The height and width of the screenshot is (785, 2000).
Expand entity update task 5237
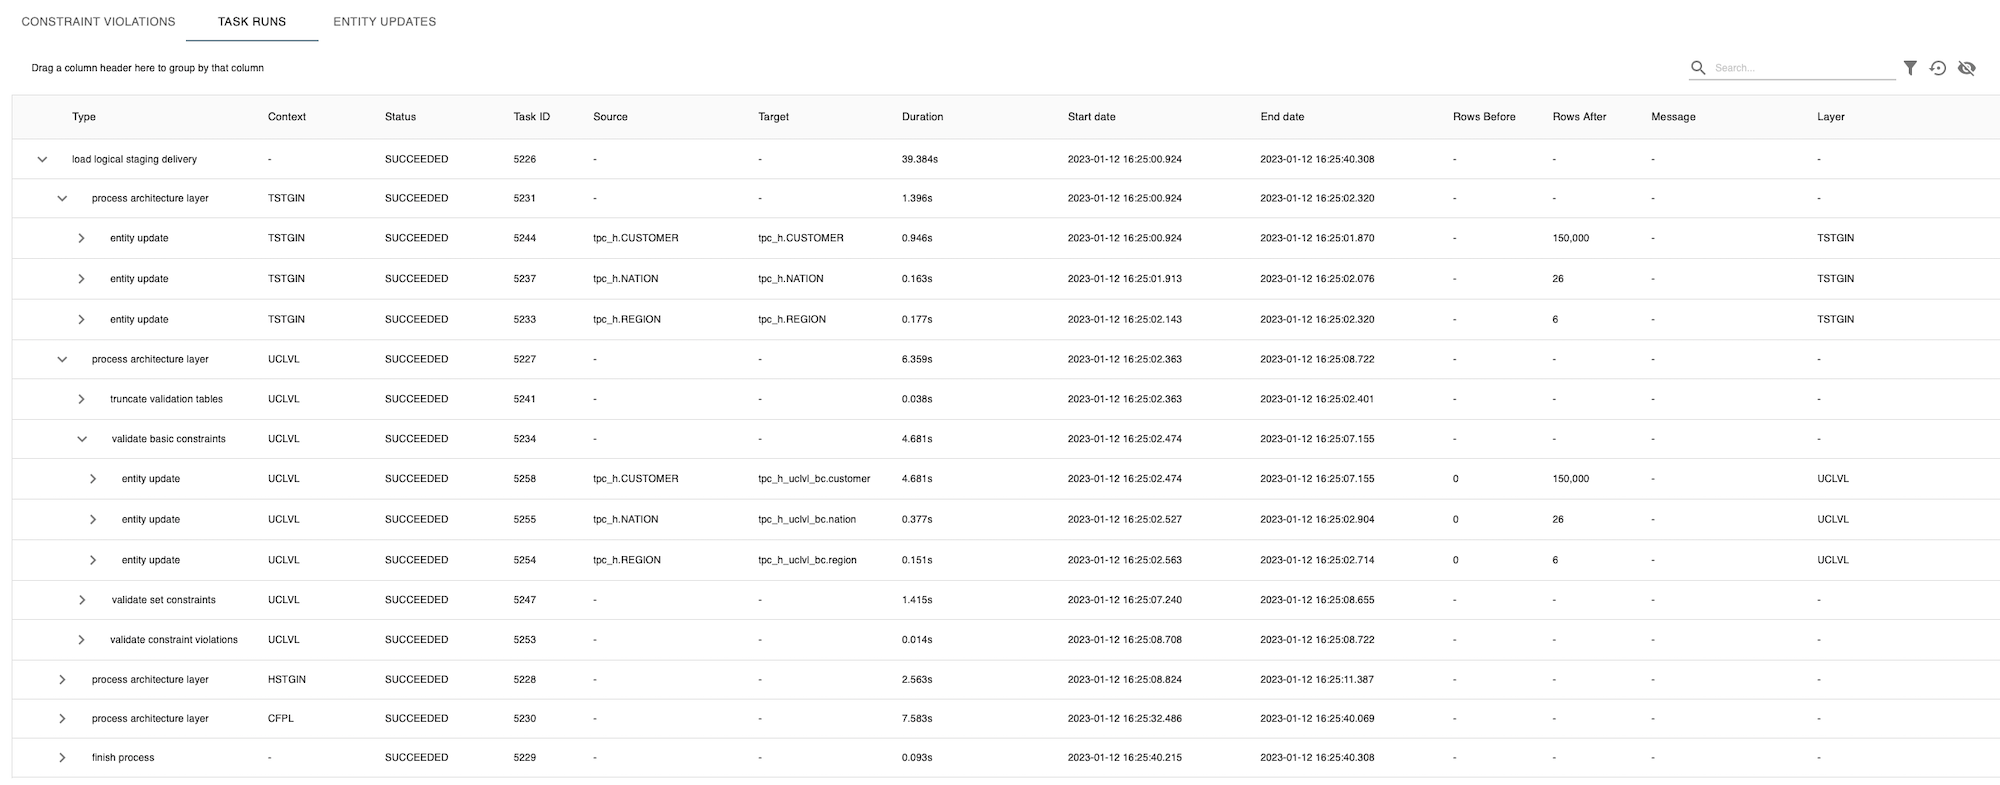(x=81, y=279)
